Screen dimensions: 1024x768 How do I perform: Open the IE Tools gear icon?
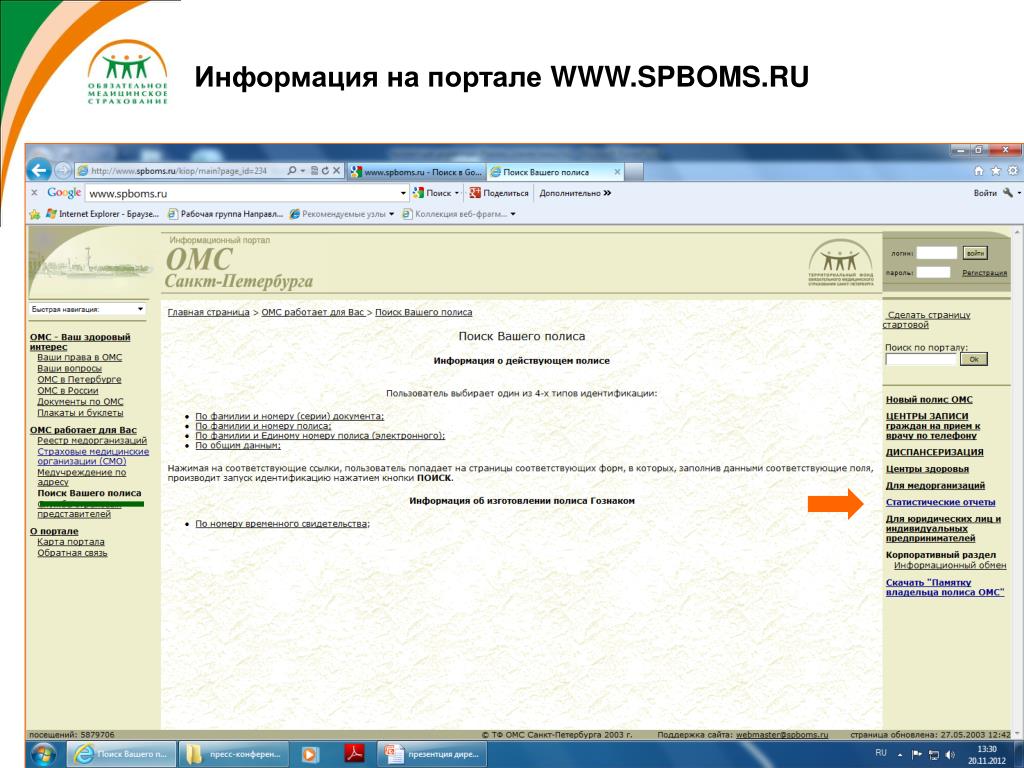[1012, 171]
